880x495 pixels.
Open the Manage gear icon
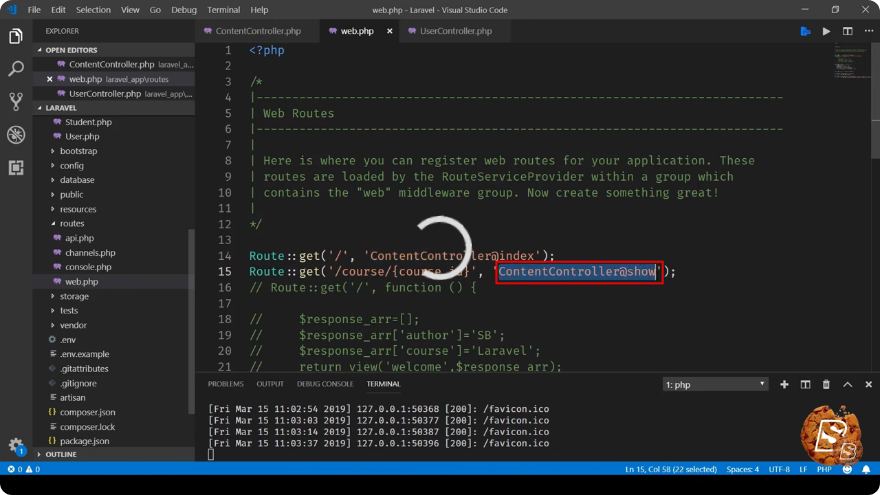point(16,446)
